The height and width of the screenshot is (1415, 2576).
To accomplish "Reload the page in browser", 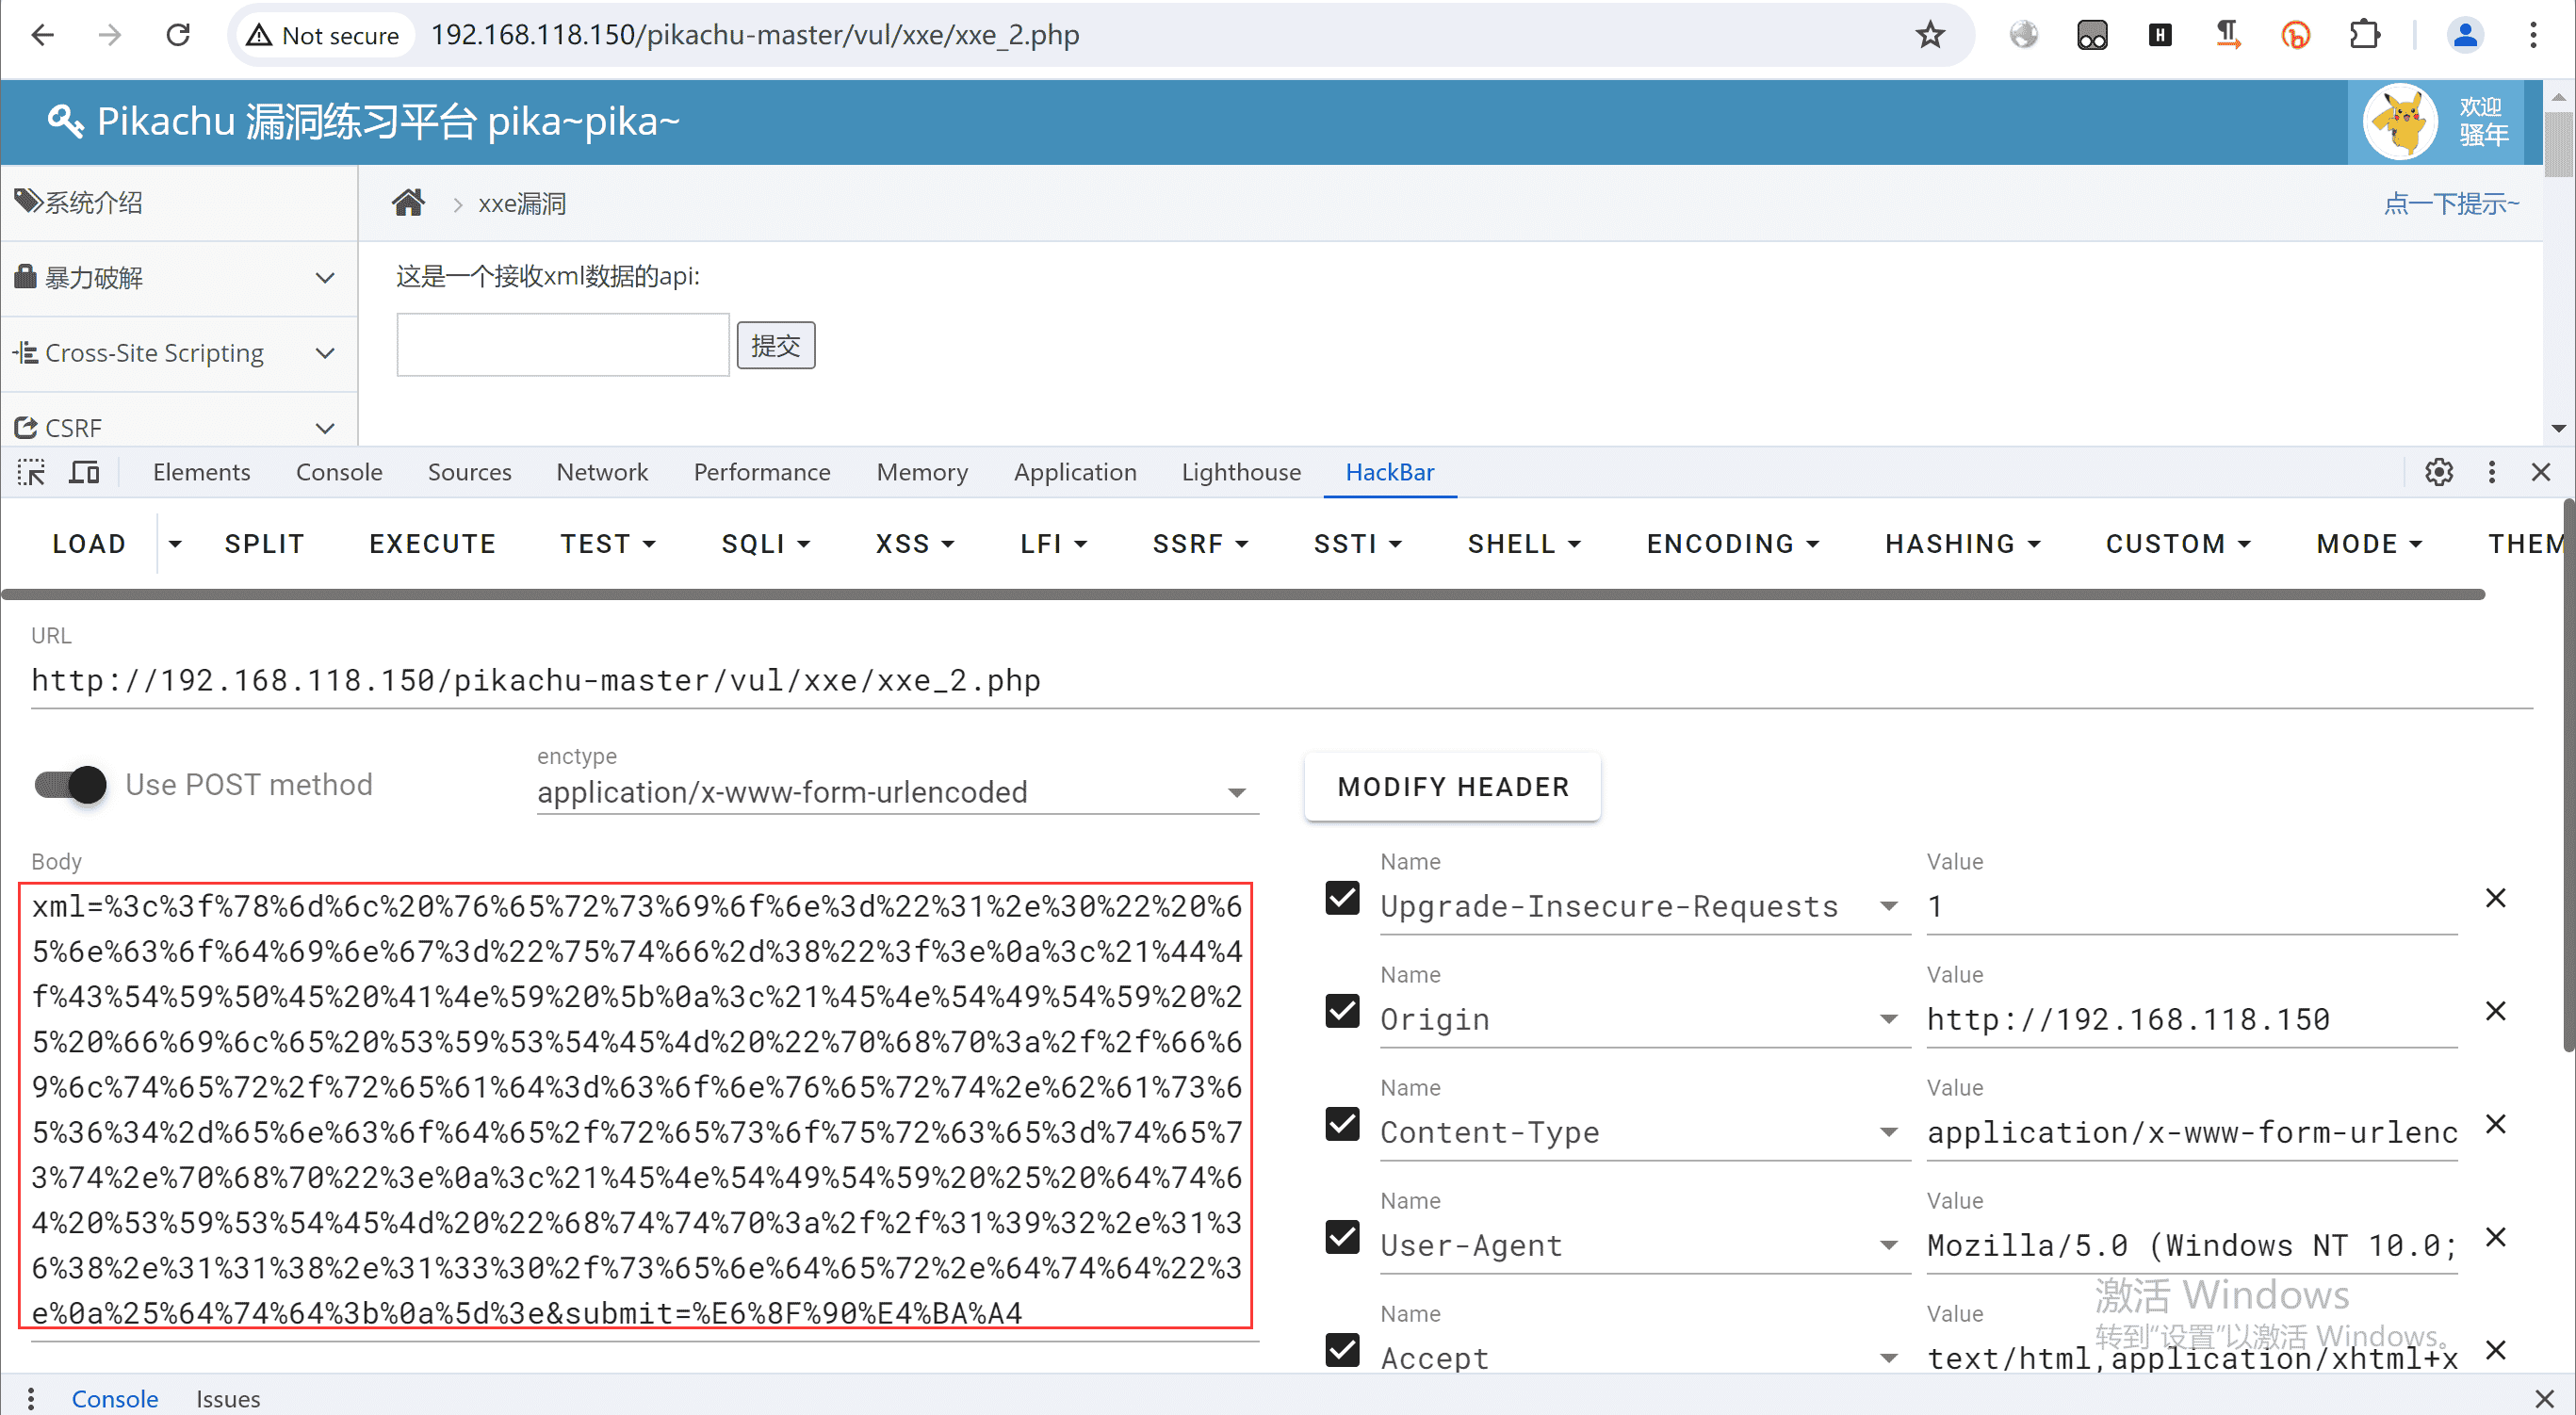I will 178,35.
